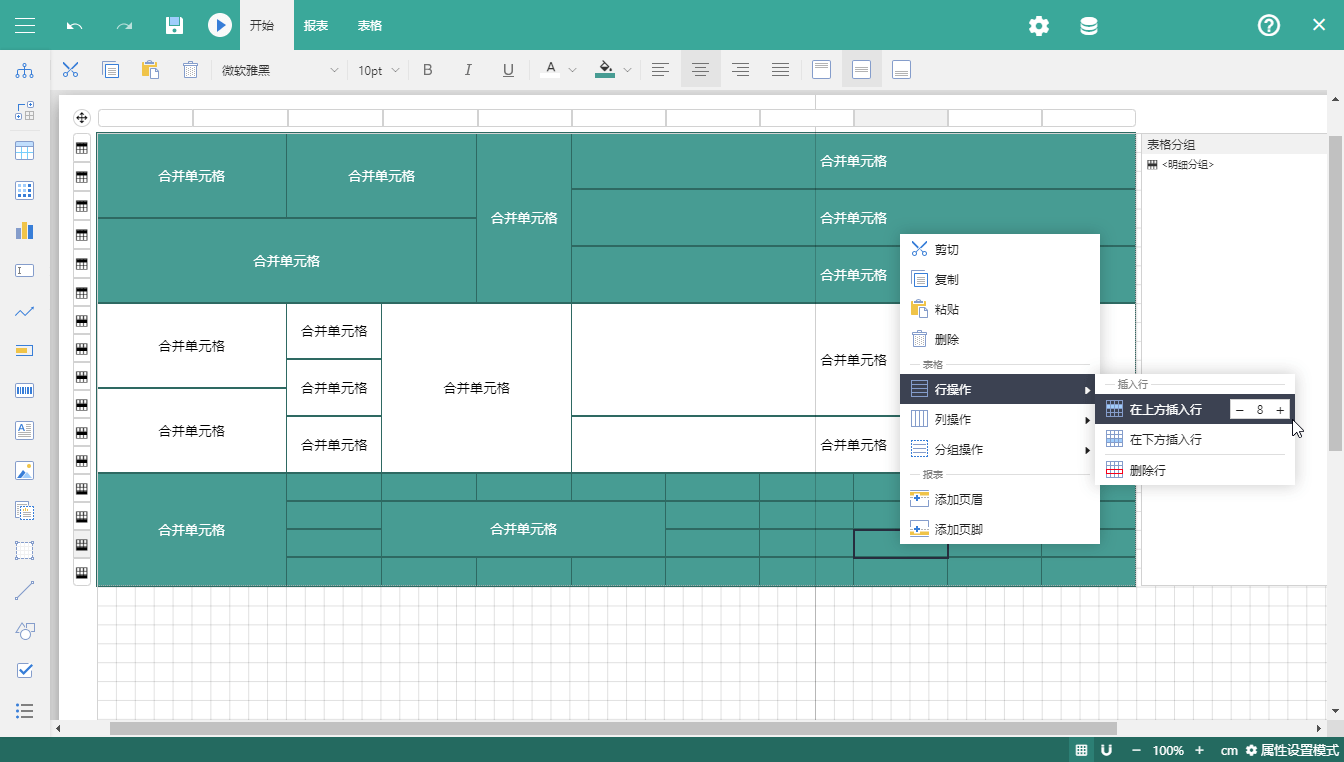Screen dimensions: 1344x762
Task: Increase row insert count with plus
Action: point(1280,410)
